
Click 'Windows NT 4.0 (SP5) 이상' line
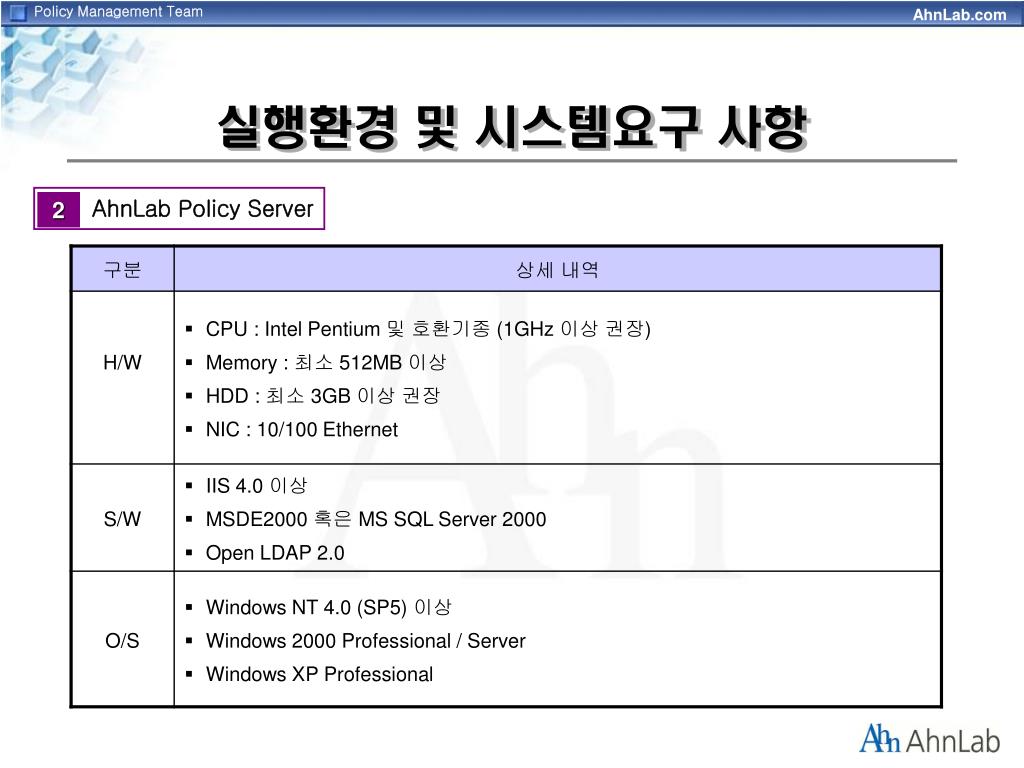pos(328,607)
